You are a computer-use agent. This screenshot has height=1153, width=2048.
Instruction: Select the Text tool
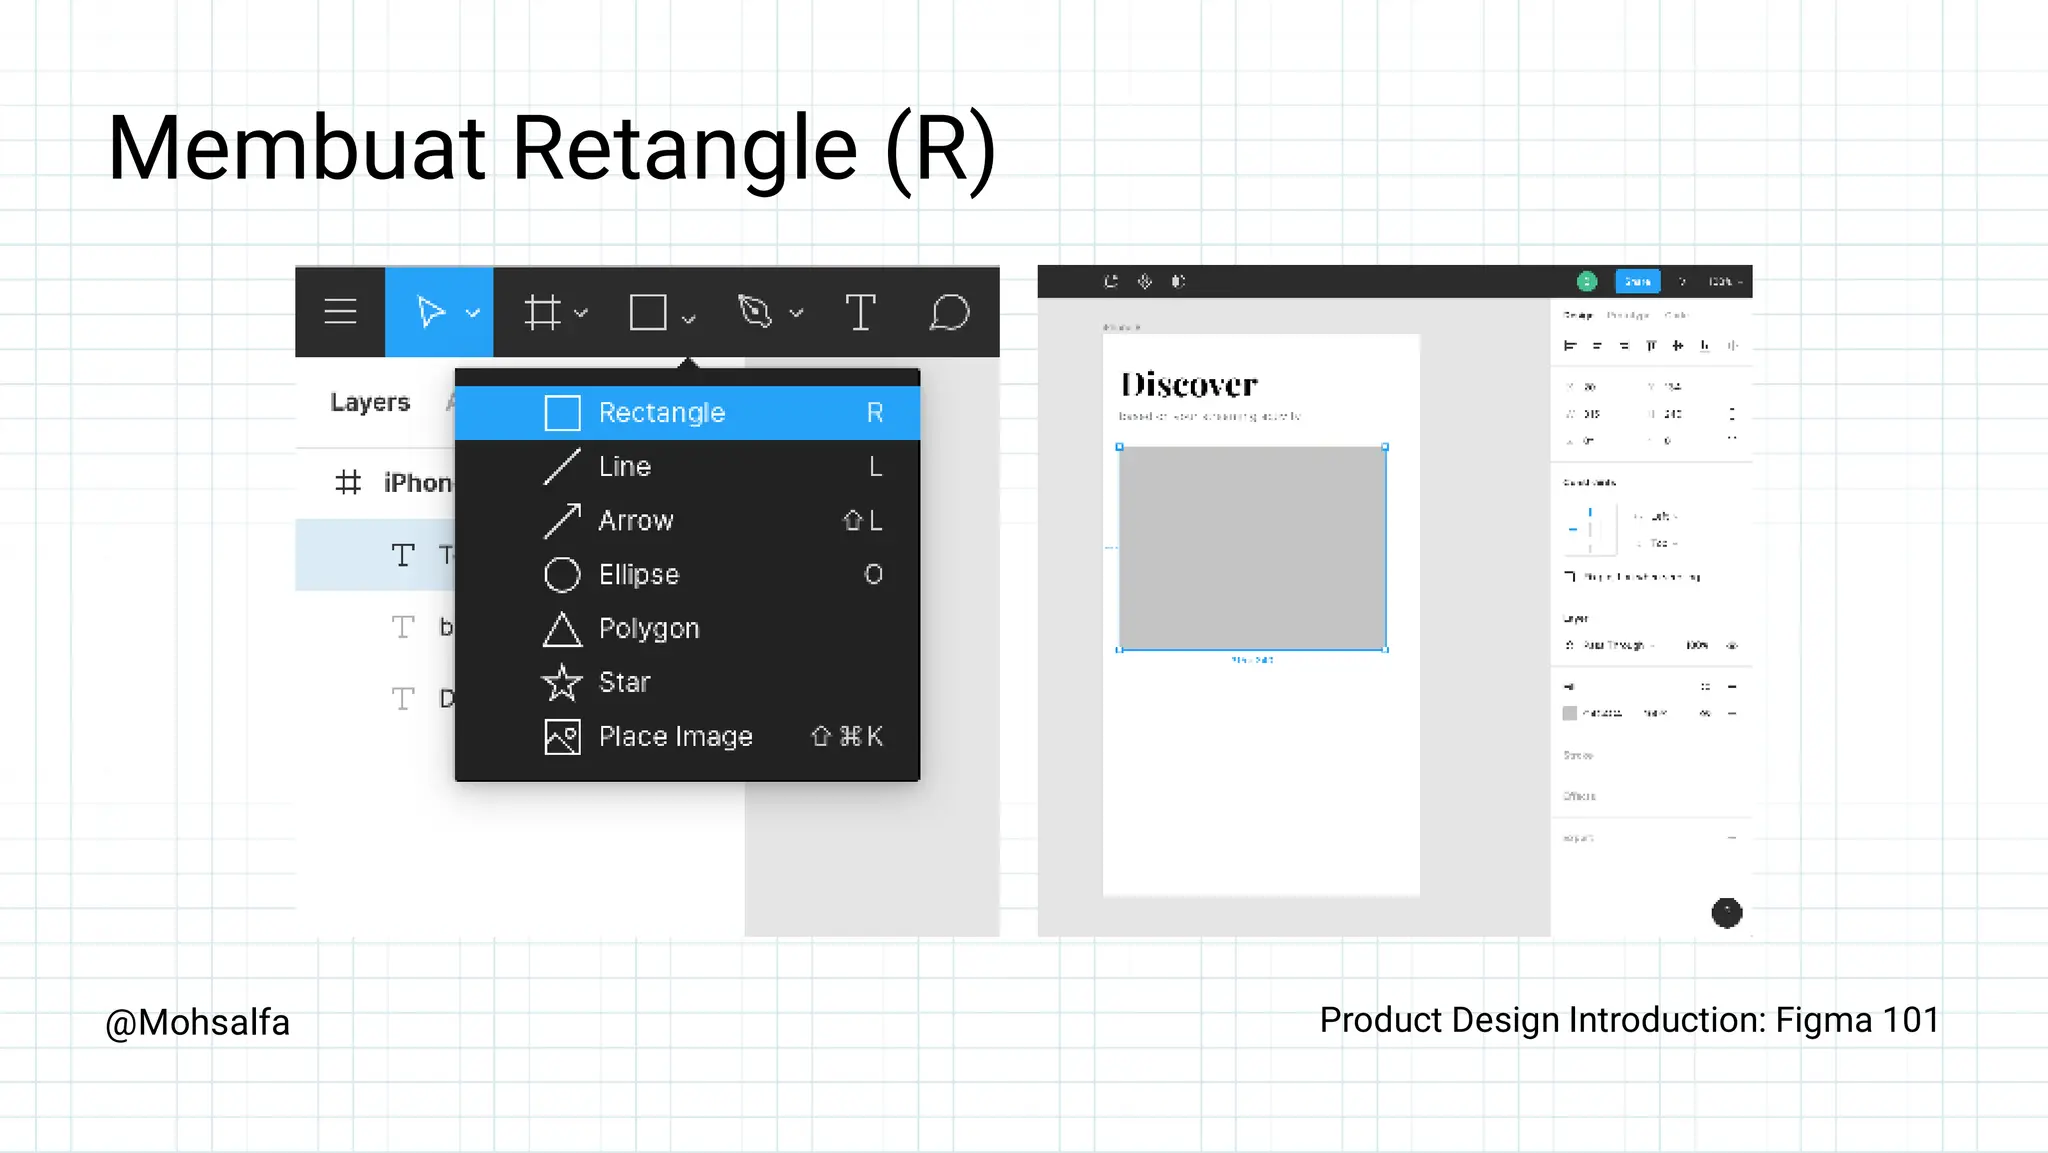[x=860, y=312]
